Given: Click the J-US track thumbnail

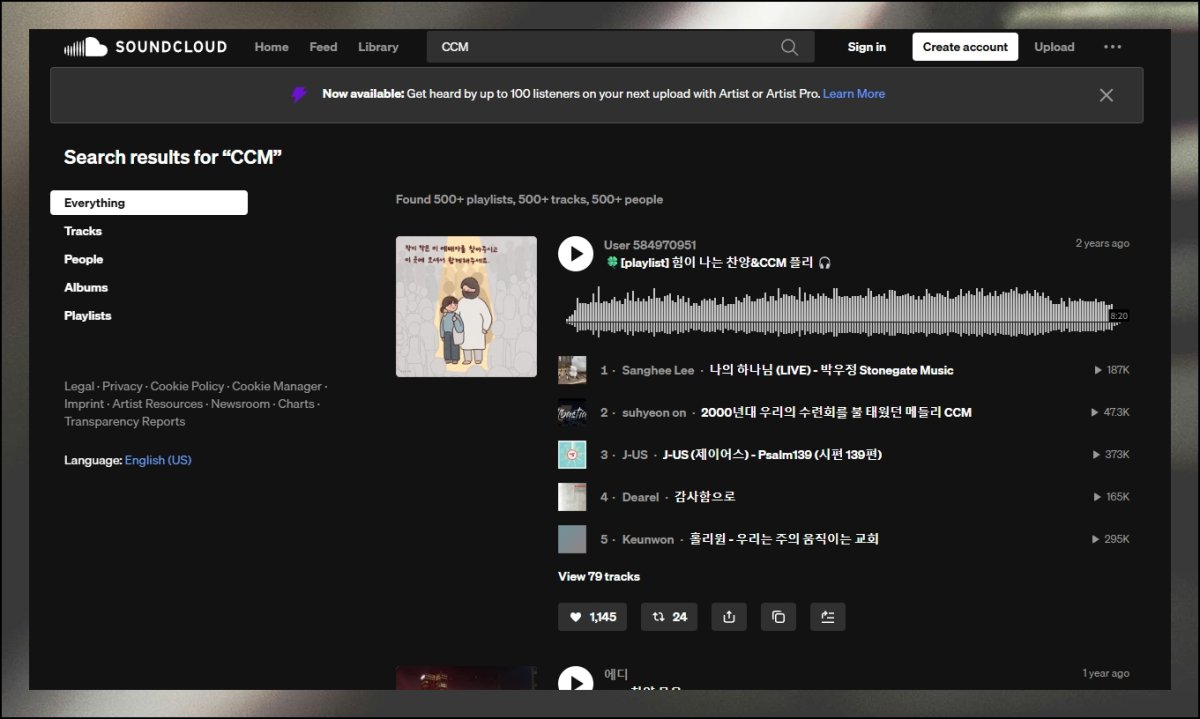Looking at the screenshot, I should tap(572, 454).
